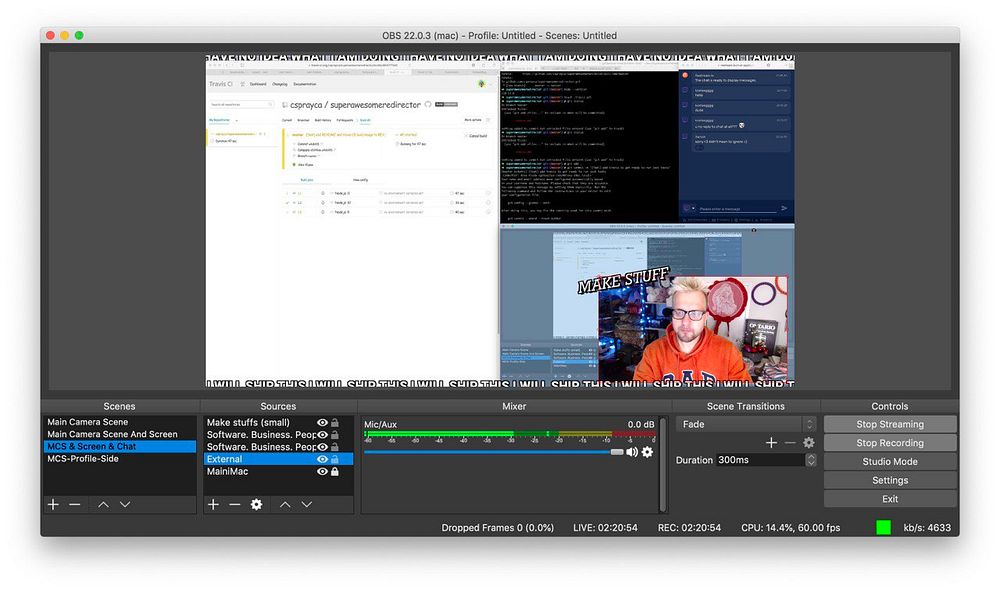Add a scene transition with plus icon
The image size is (1000, 590).
(x=771, y=443)
